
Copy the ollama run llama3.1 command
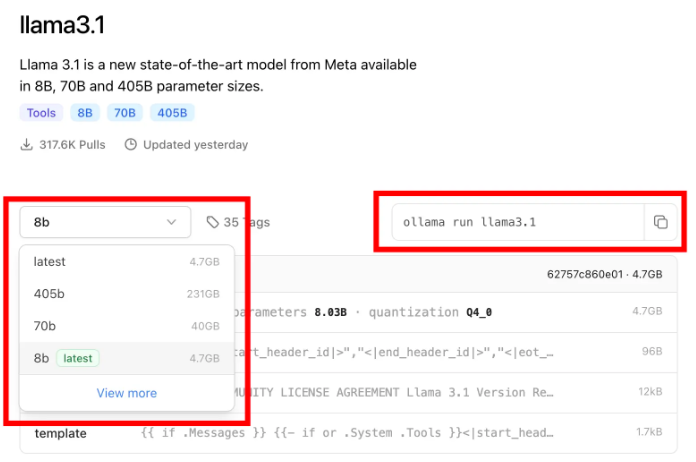[660, 222]
